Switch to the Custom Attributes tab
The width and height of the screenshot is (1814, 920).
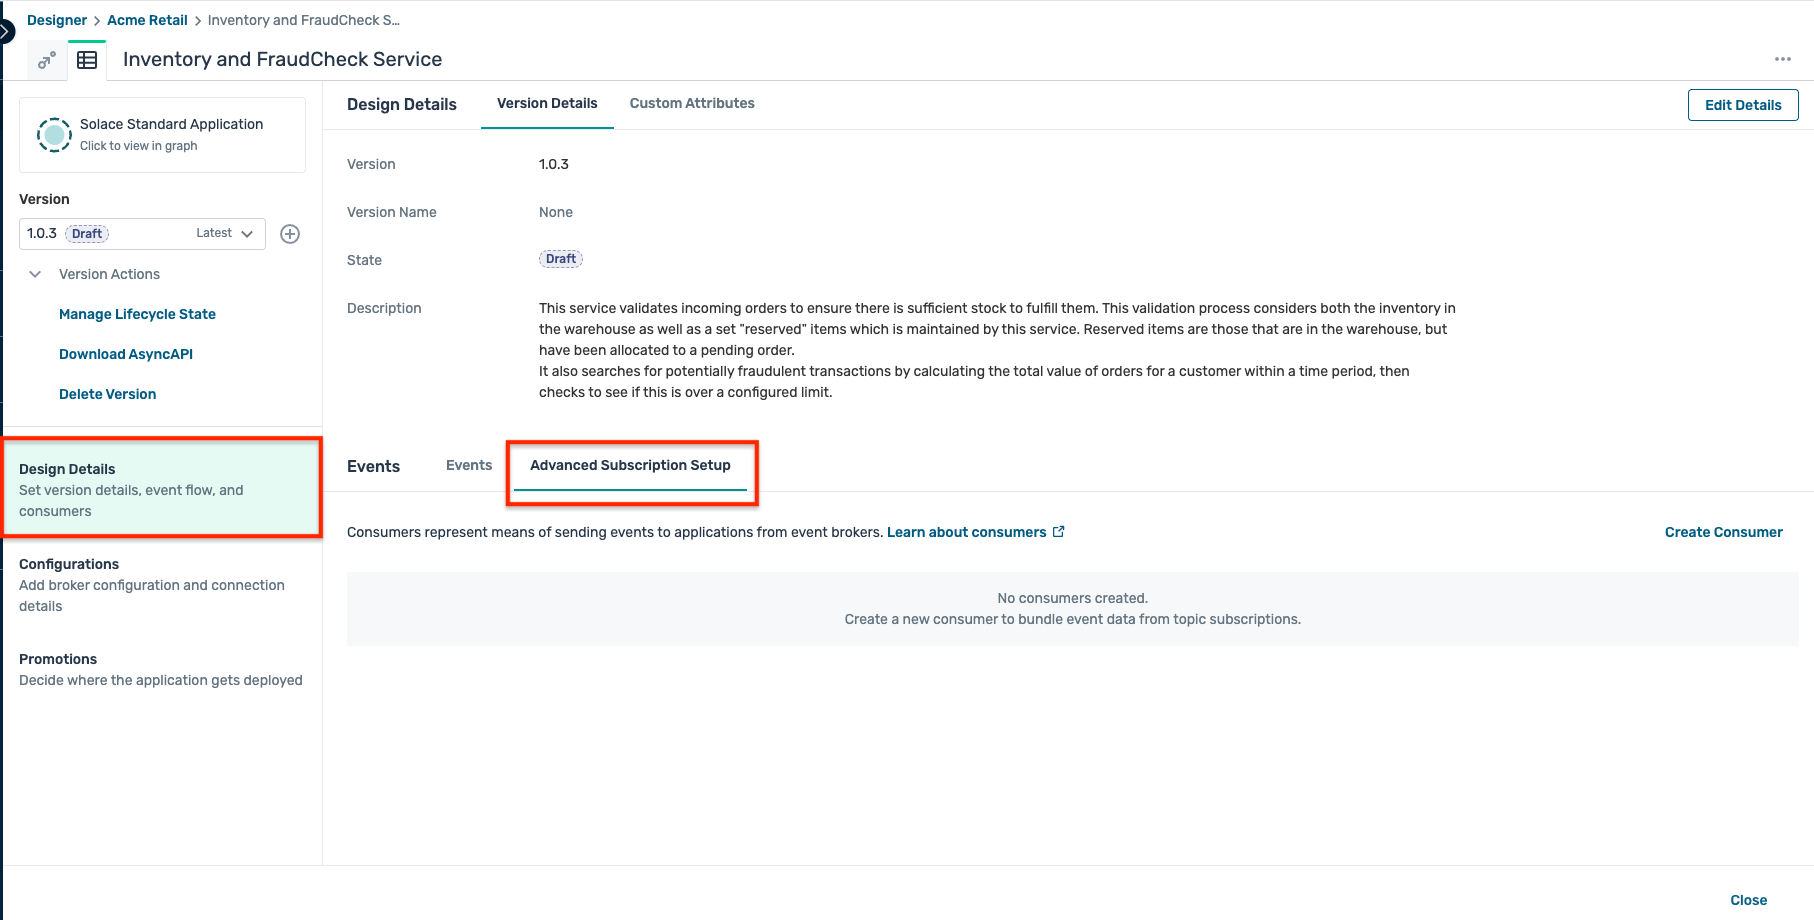tap(691, 103)
